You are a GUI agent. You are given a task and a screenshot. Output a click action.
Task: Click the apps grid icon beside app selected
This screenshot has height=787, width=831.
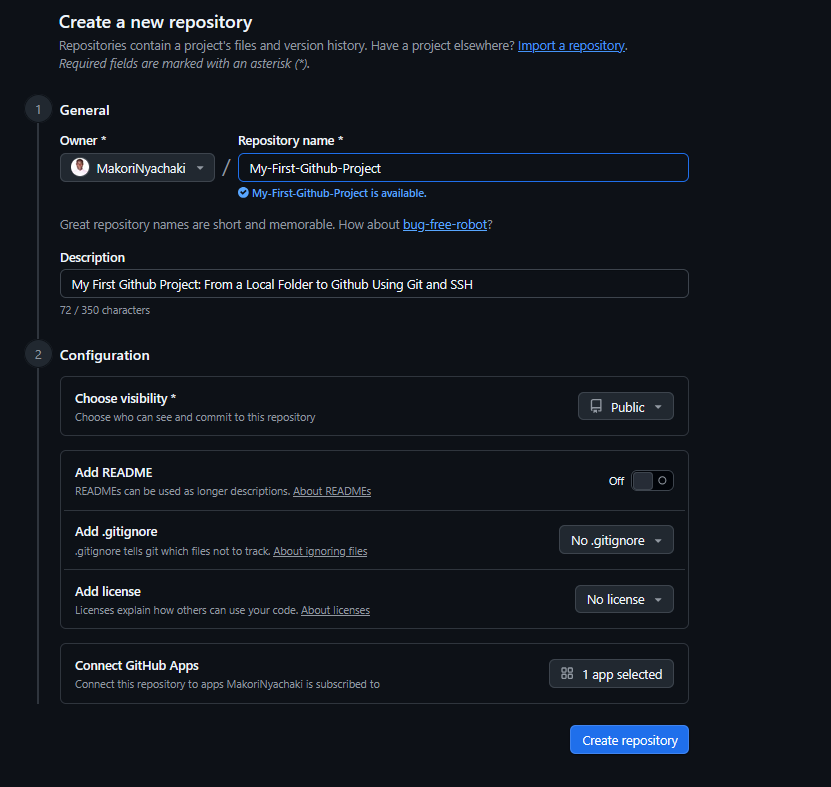[567, 674]
